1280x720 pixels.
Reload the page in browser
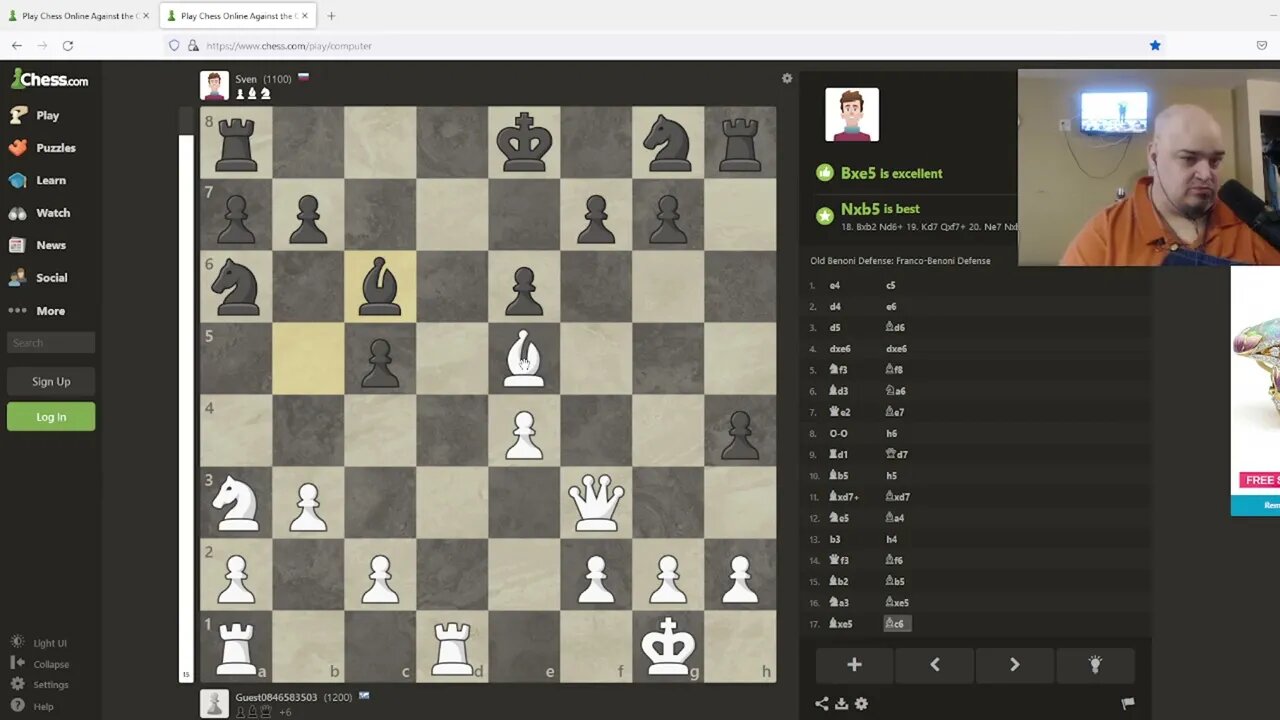coord(68,45)
